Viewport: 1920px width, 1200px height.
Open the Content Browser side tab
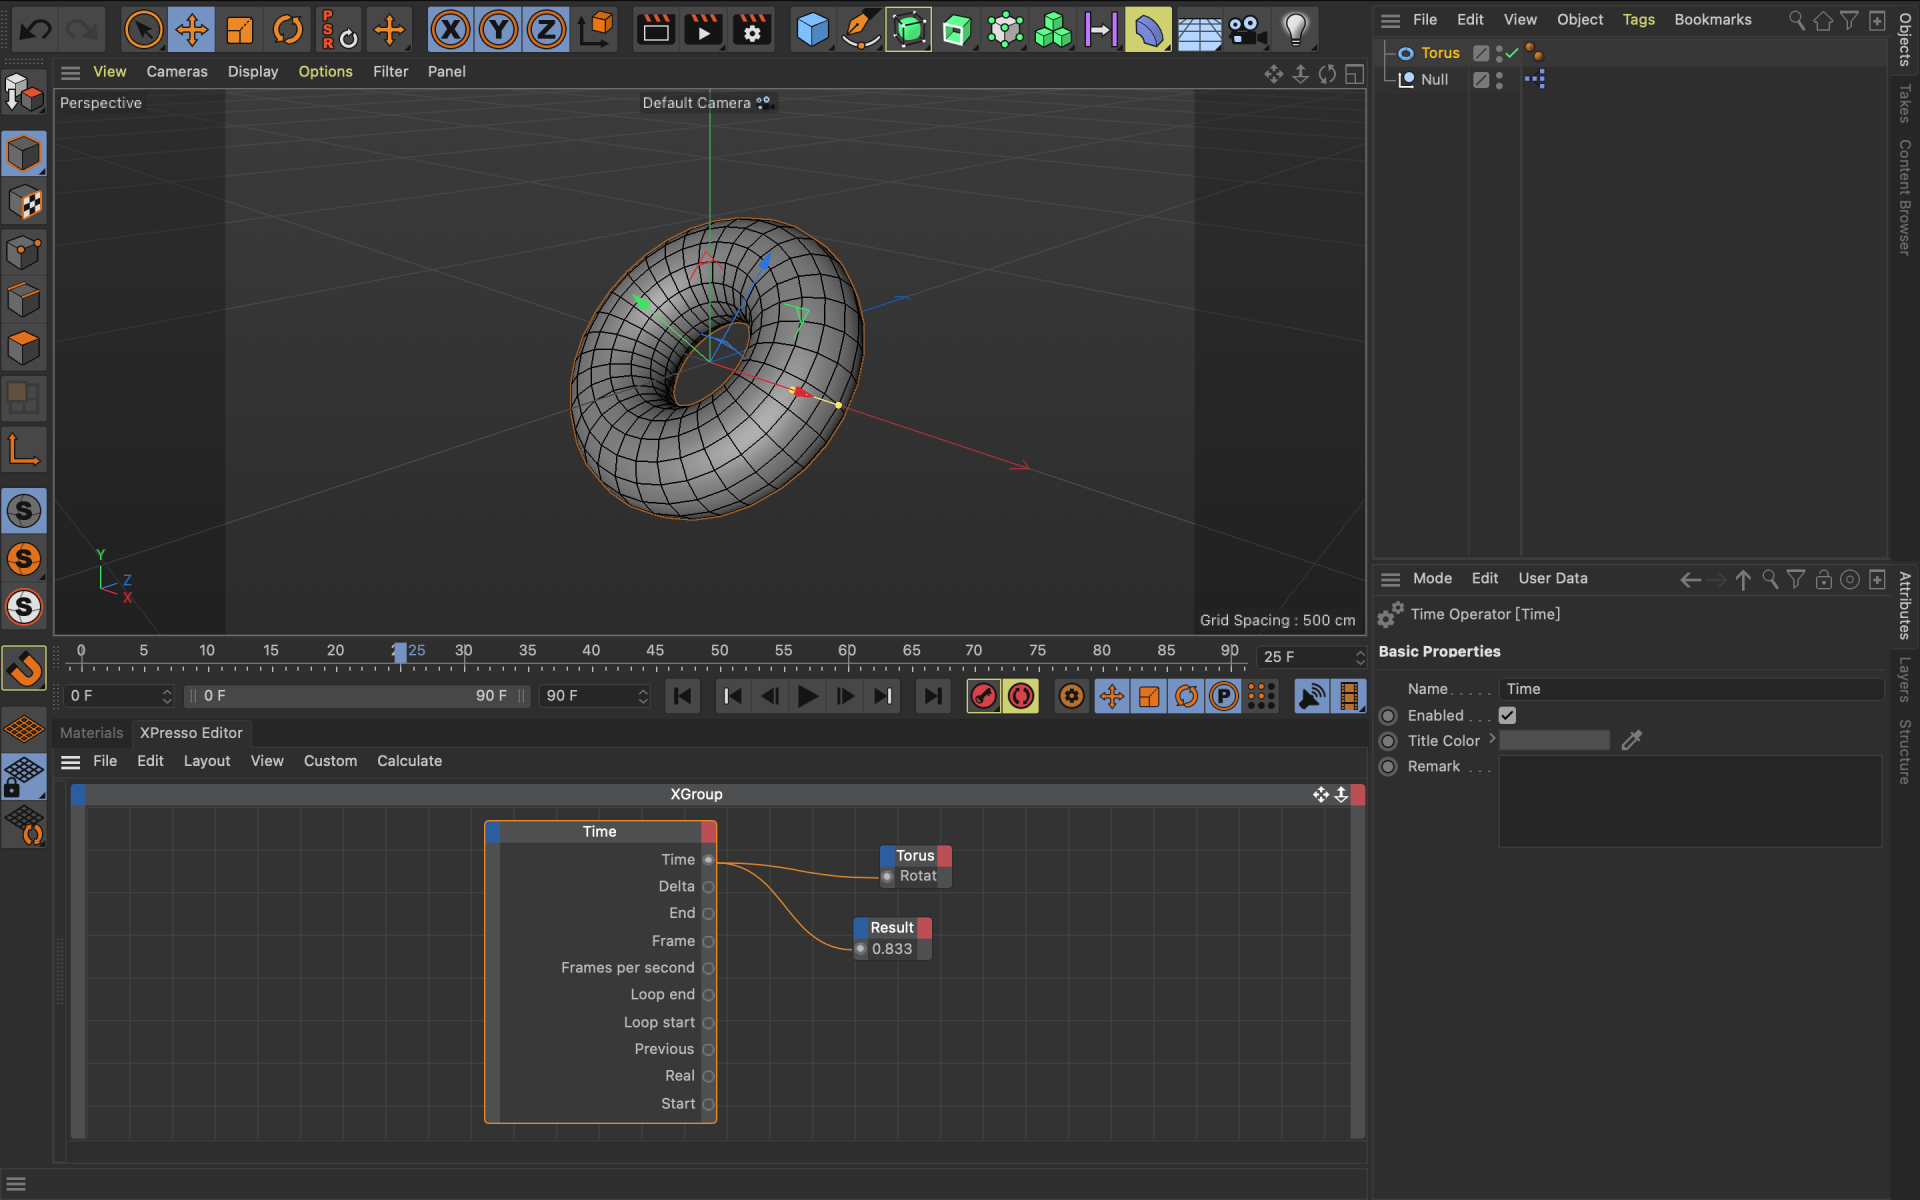pos(1905,197)
